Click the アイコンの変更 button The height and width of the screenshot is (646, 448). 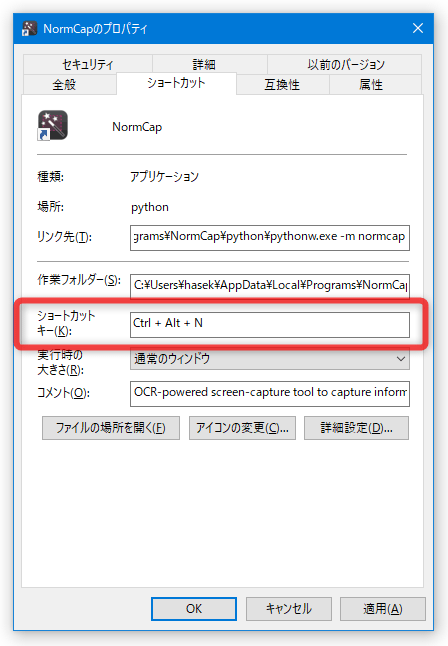[242, 428]
